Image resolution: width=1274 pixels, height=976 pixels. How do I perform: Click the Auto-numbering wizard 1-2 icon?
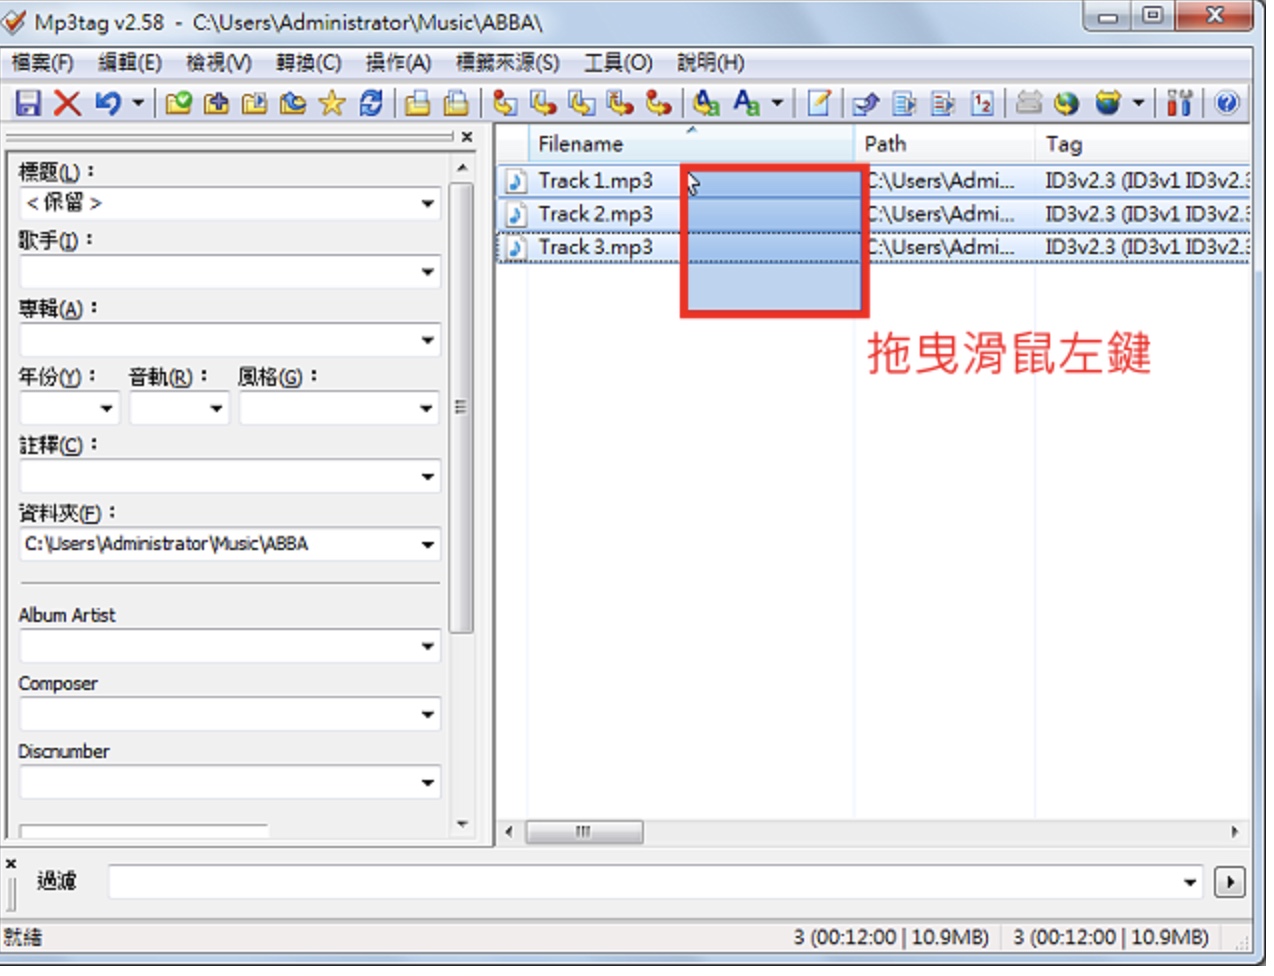pyautogui.click(x=983, y=103)
